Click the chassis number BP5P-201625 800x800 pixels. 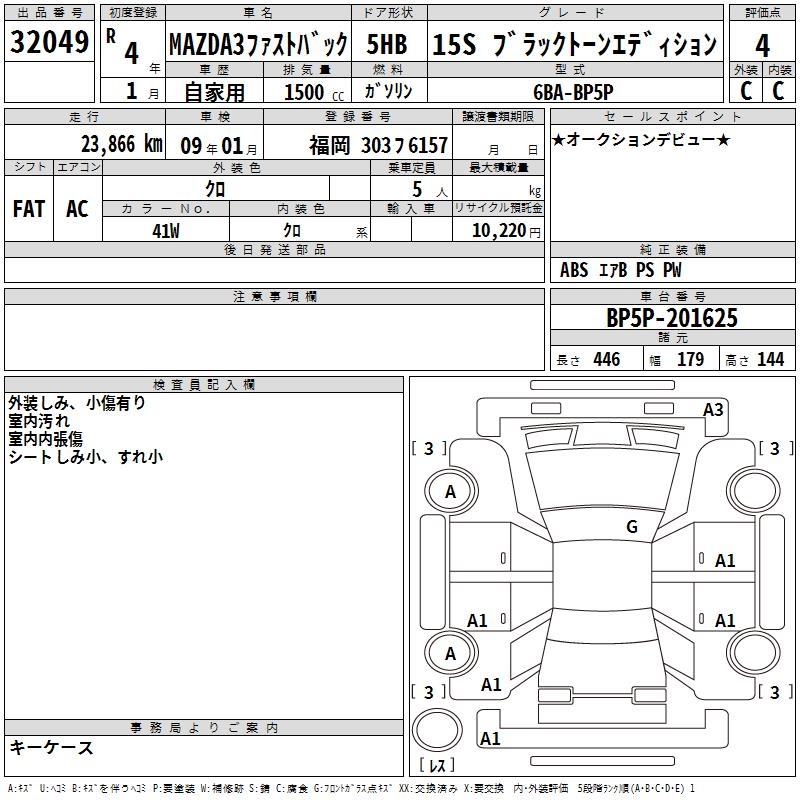coord(672,318)
